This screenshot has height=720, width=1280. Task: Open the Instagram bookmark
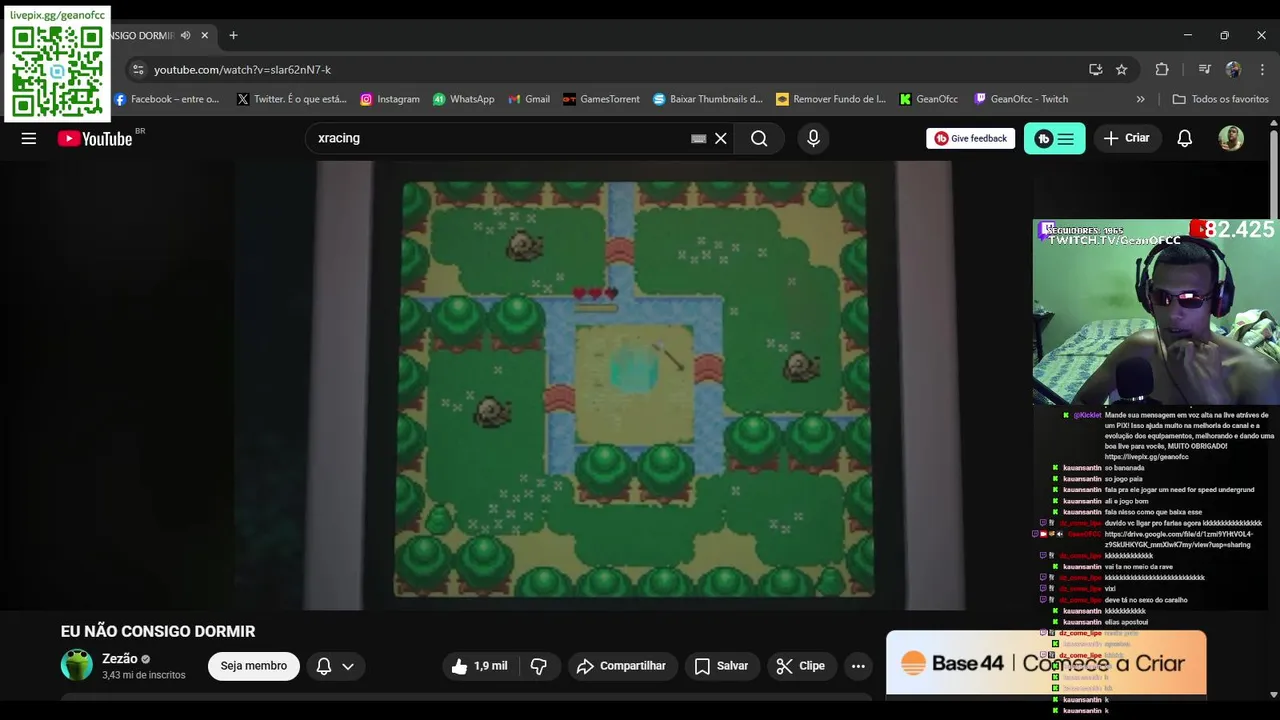pos(390,99)
